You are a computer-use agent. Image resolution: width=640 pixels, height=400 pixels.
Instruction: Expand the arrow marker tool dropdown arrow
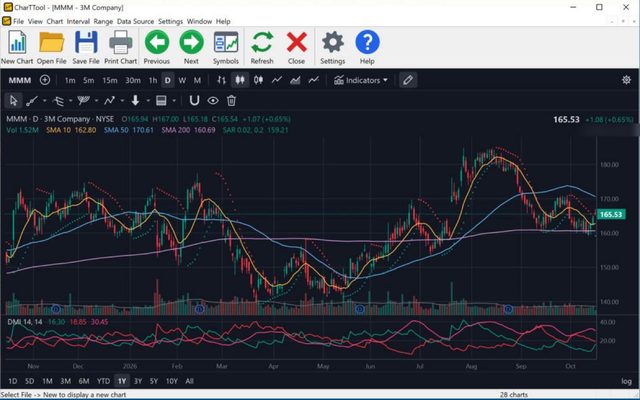click(148, 101)
